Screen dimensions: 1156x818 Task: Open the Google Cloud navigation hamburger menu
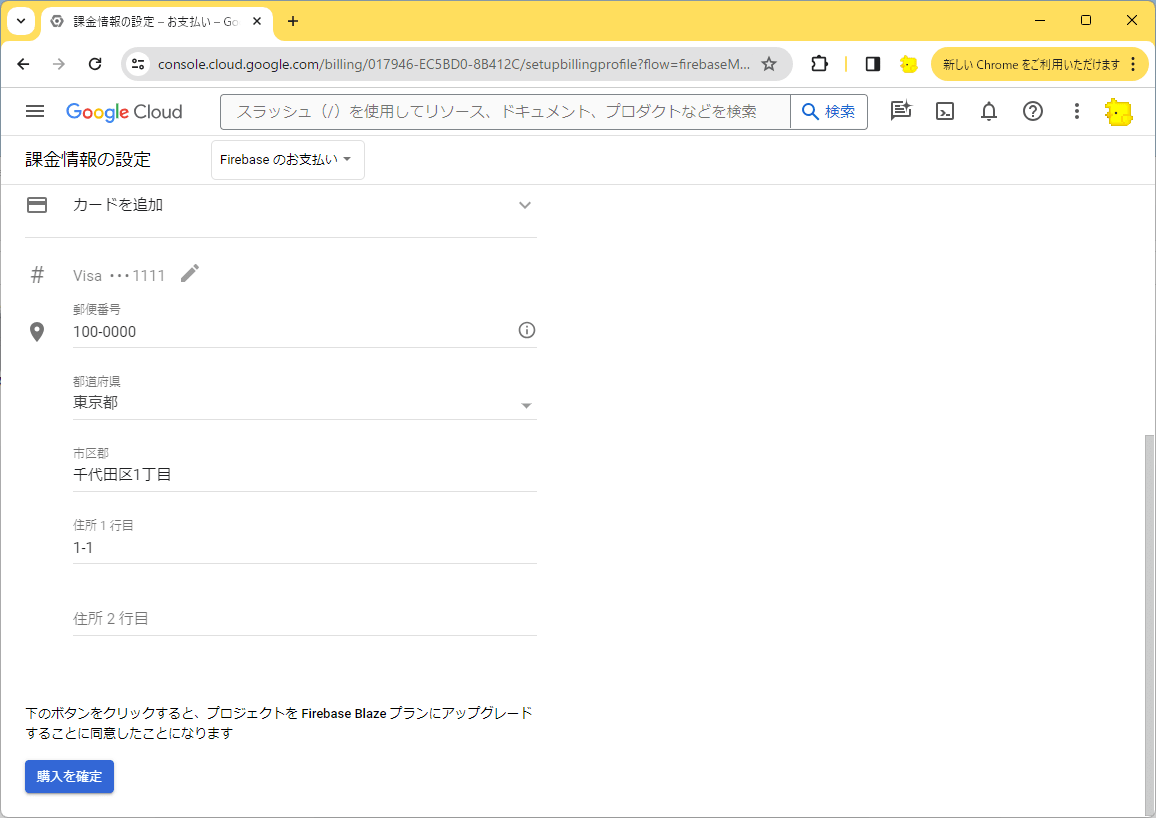[35, 111]
